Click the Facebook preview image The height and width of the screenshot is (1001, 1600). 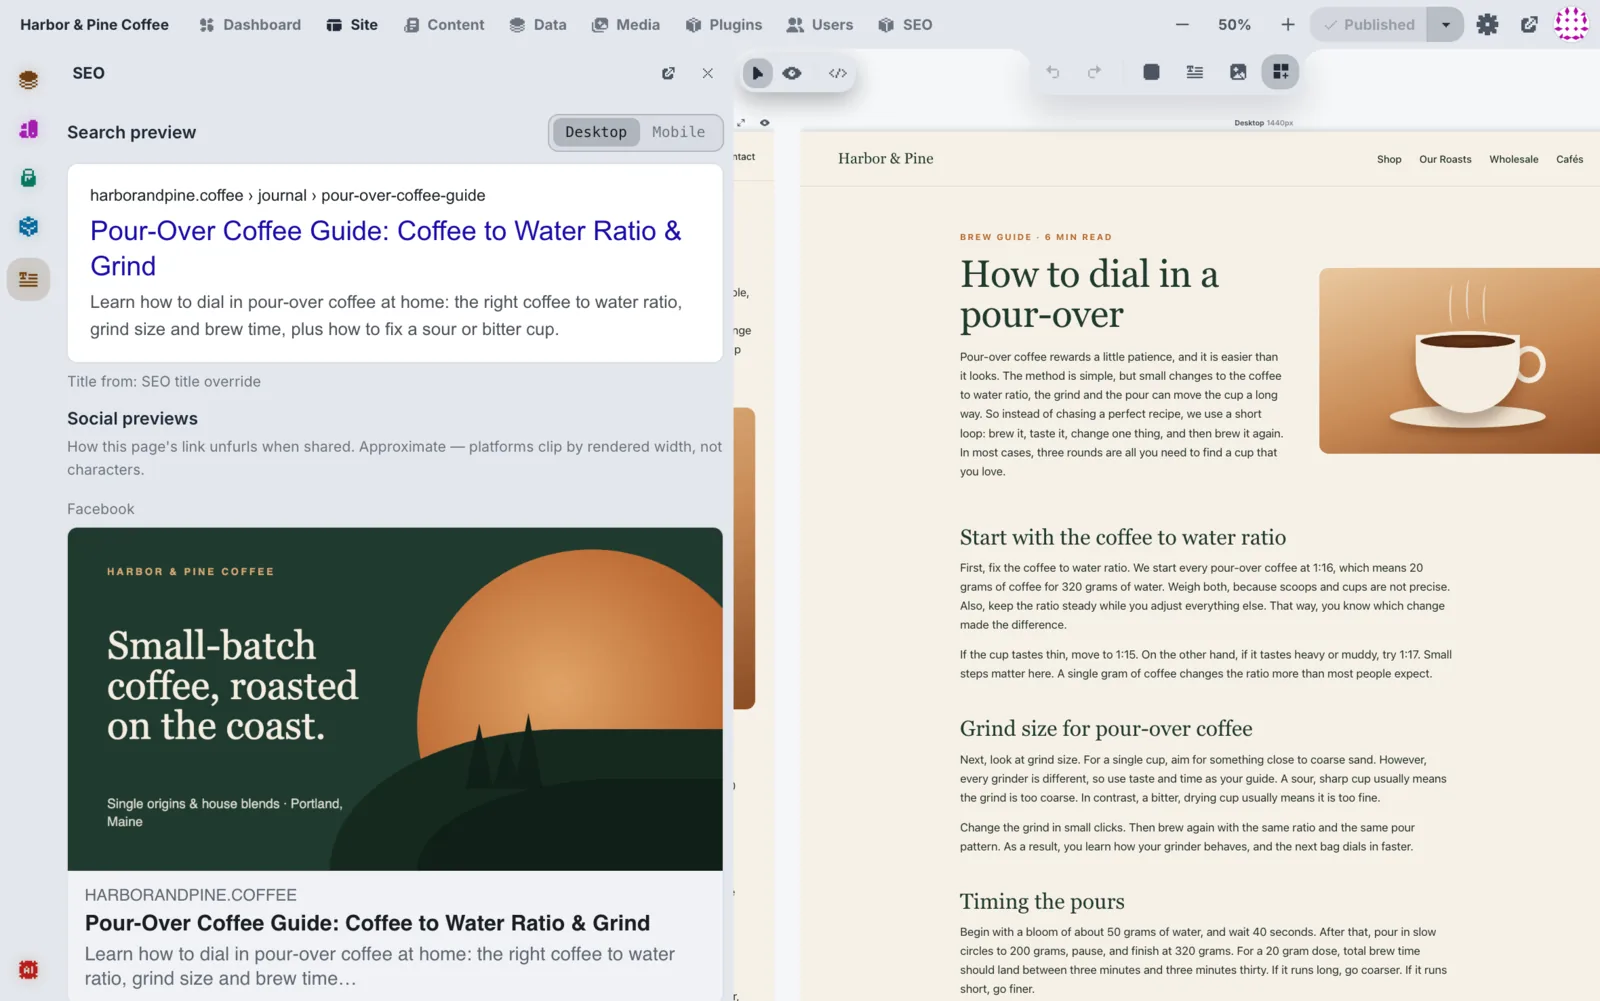pos(395,699)
